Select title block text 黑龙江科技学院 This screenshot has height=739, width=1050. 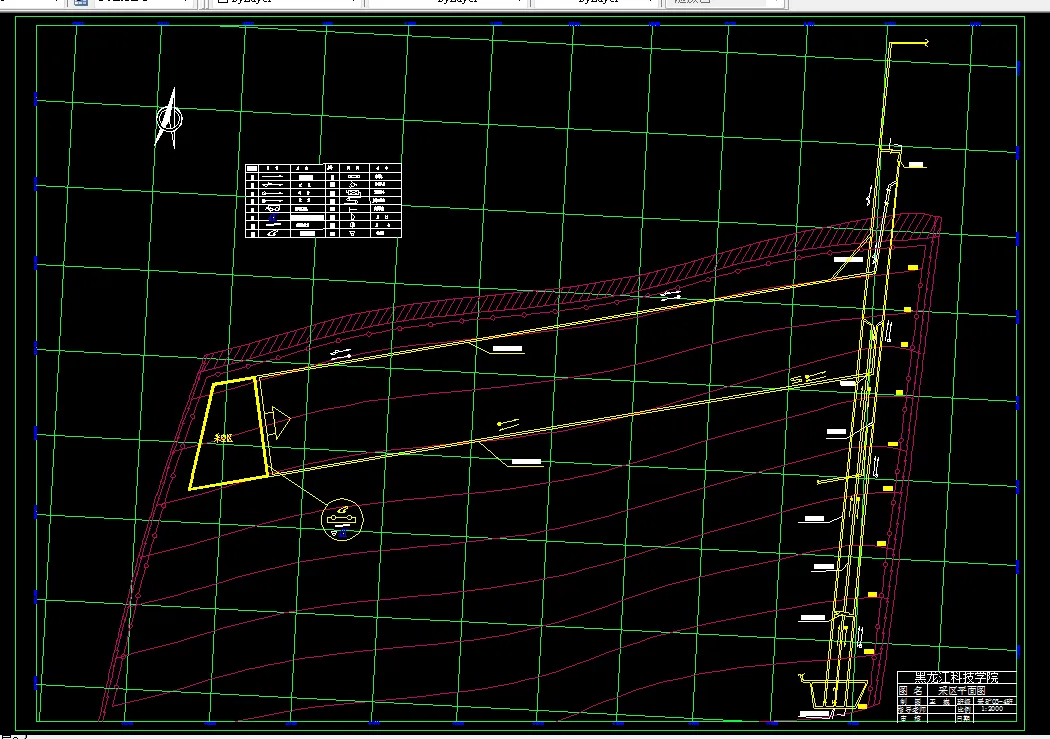pyautogui.click(x=956, y=677)
